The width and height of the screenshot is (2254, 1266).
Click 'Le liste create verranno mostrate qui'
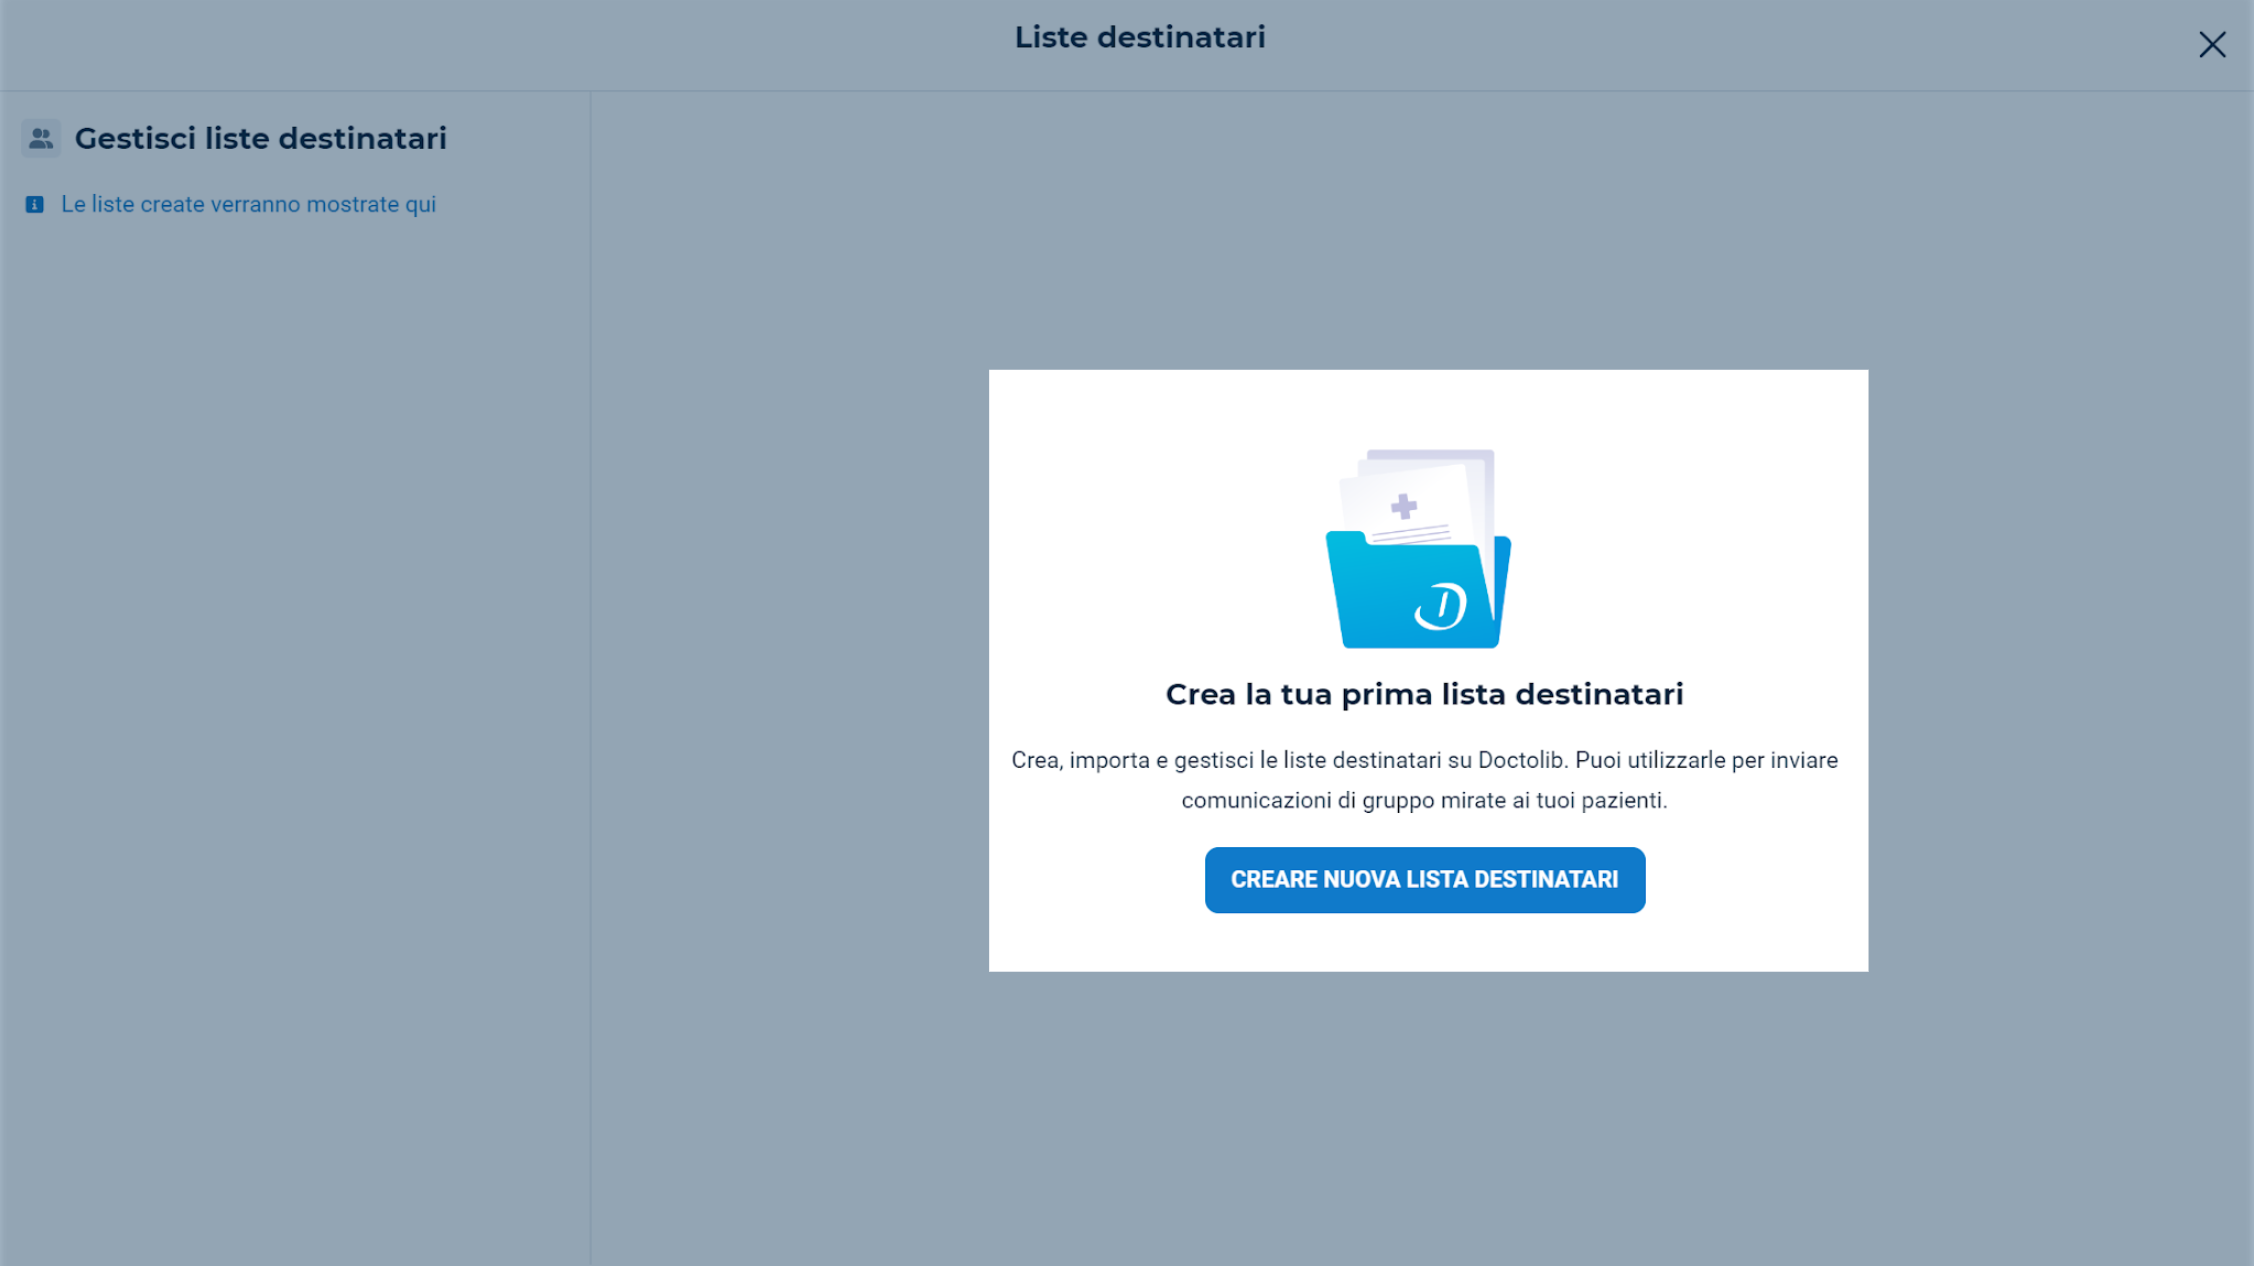point(248,204)
